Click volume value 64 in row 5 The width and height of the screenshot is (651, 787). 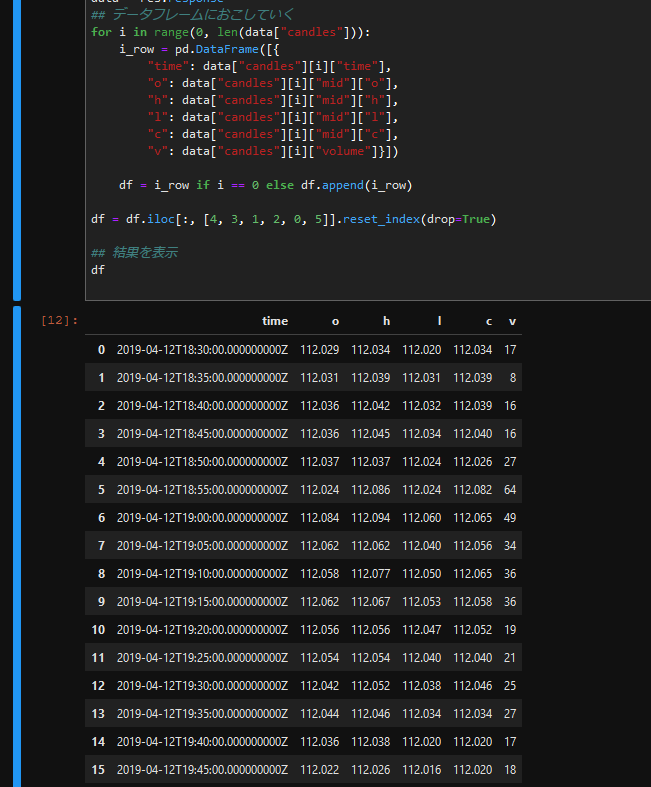point(510,490)
